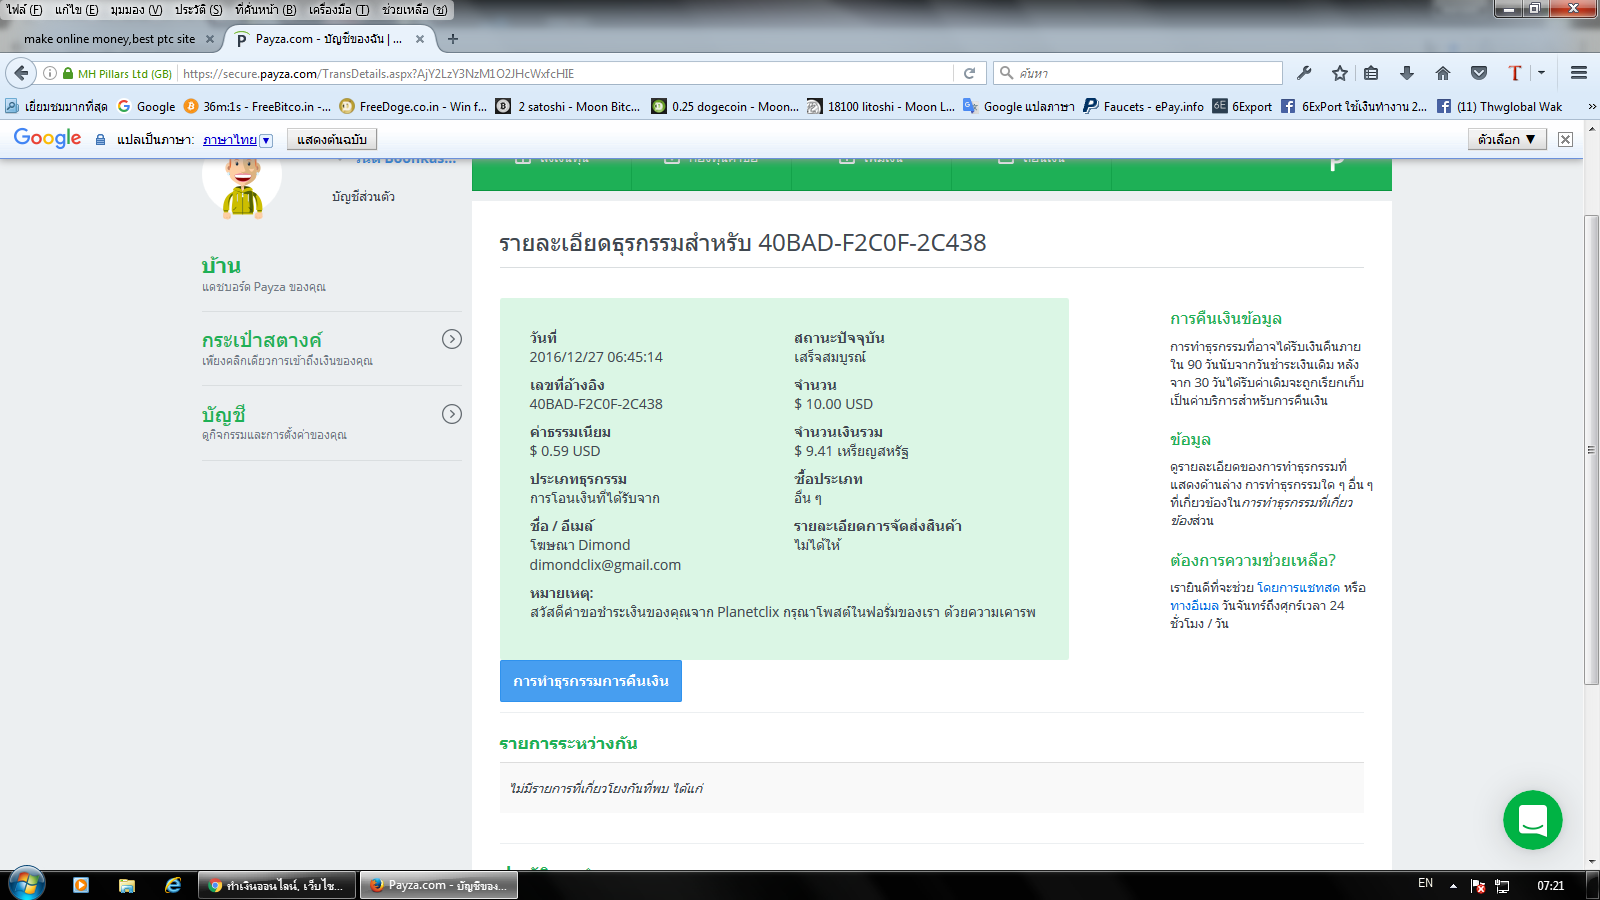Close the make online money tab
This screenshot has height=900, width=1600.
click(210, 39)
